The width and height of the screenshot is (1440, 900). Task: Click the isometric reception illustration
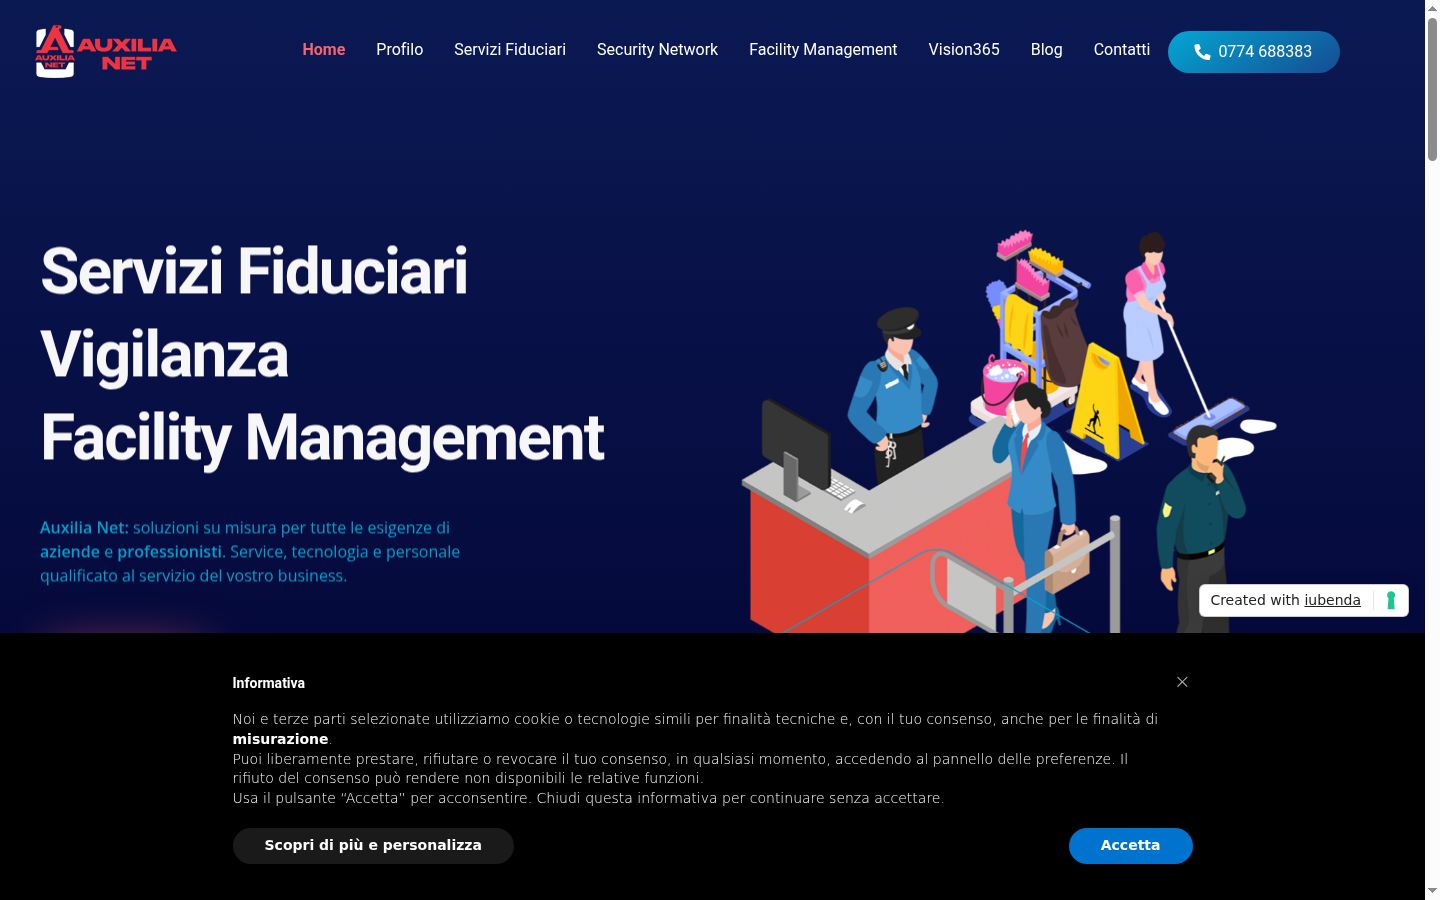coord(1008,432)
